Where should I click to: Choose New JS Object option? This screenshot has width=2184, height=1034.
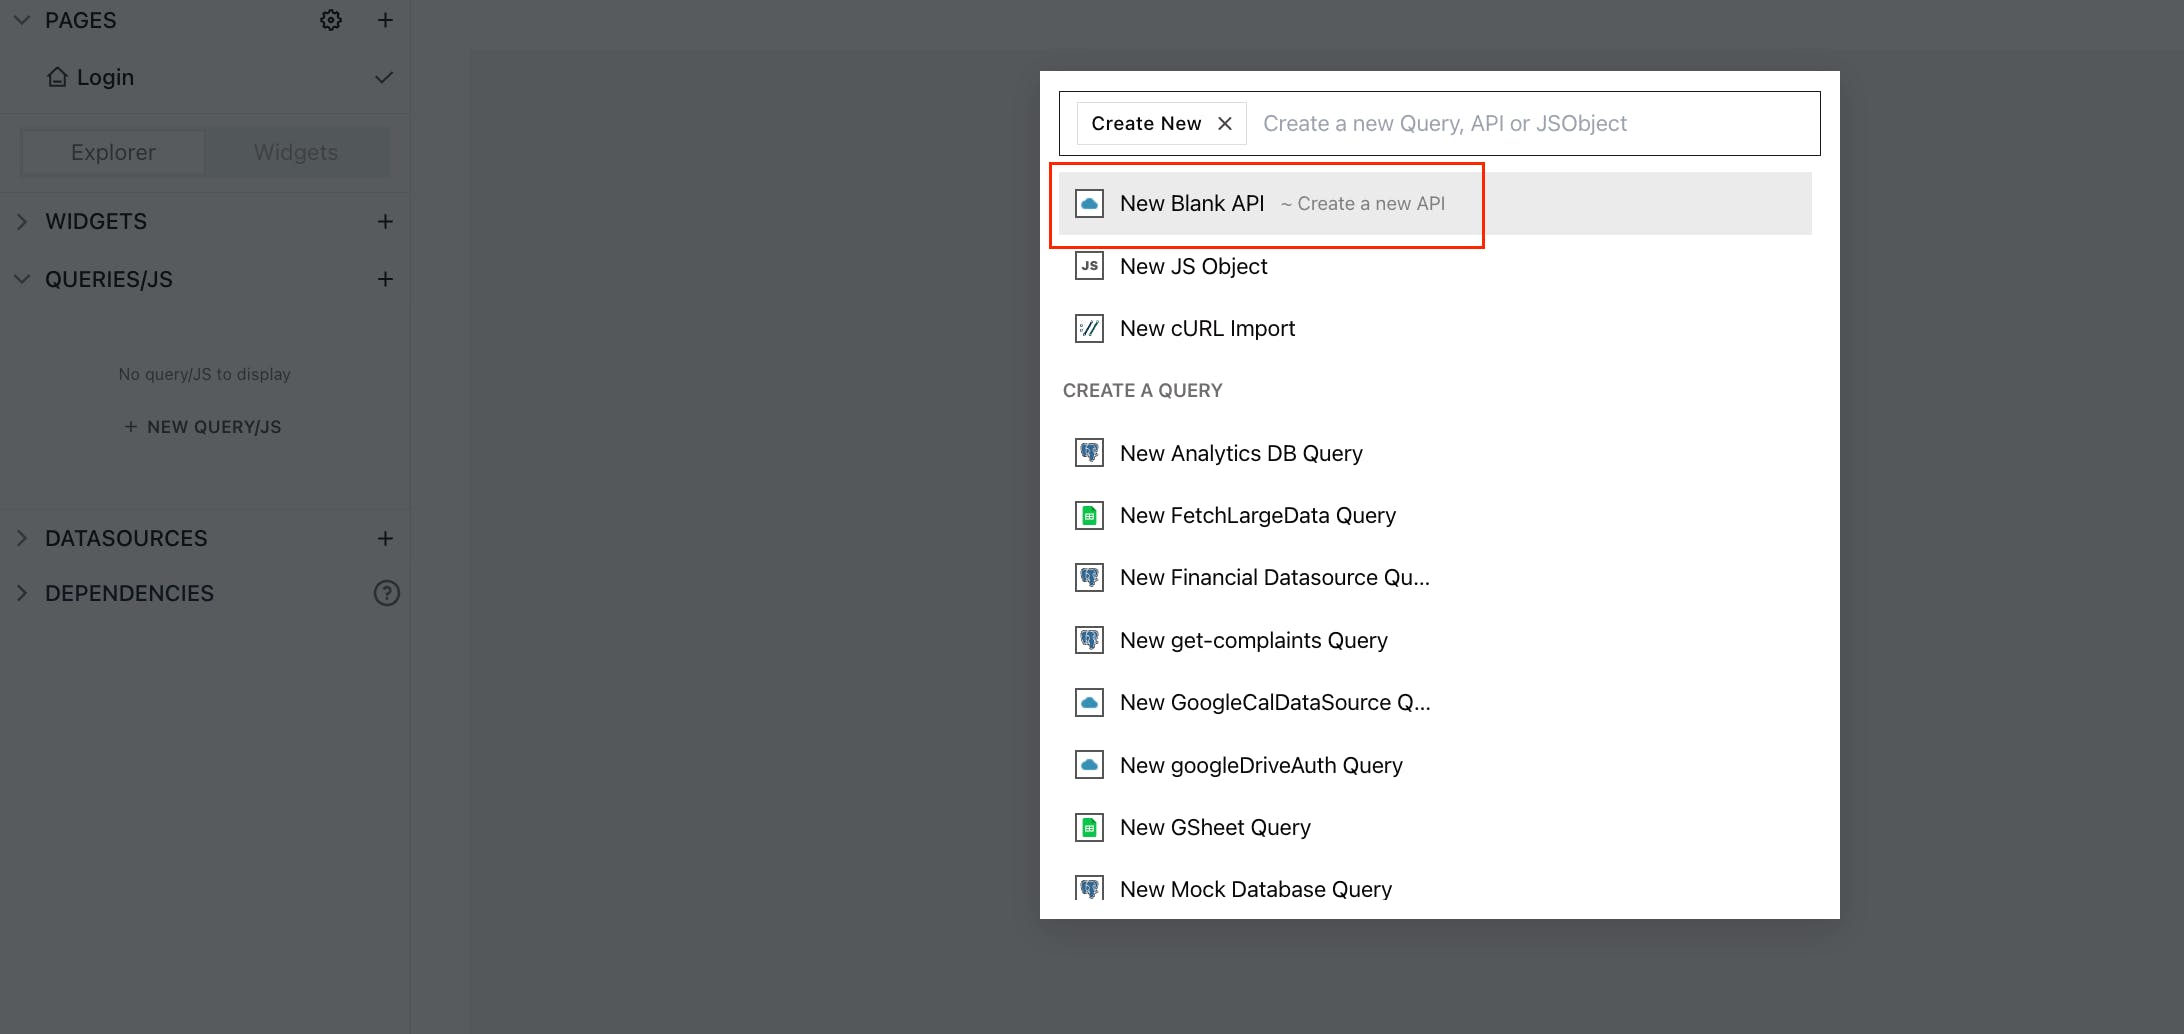pyautogui.click(x=1193, y=266)
